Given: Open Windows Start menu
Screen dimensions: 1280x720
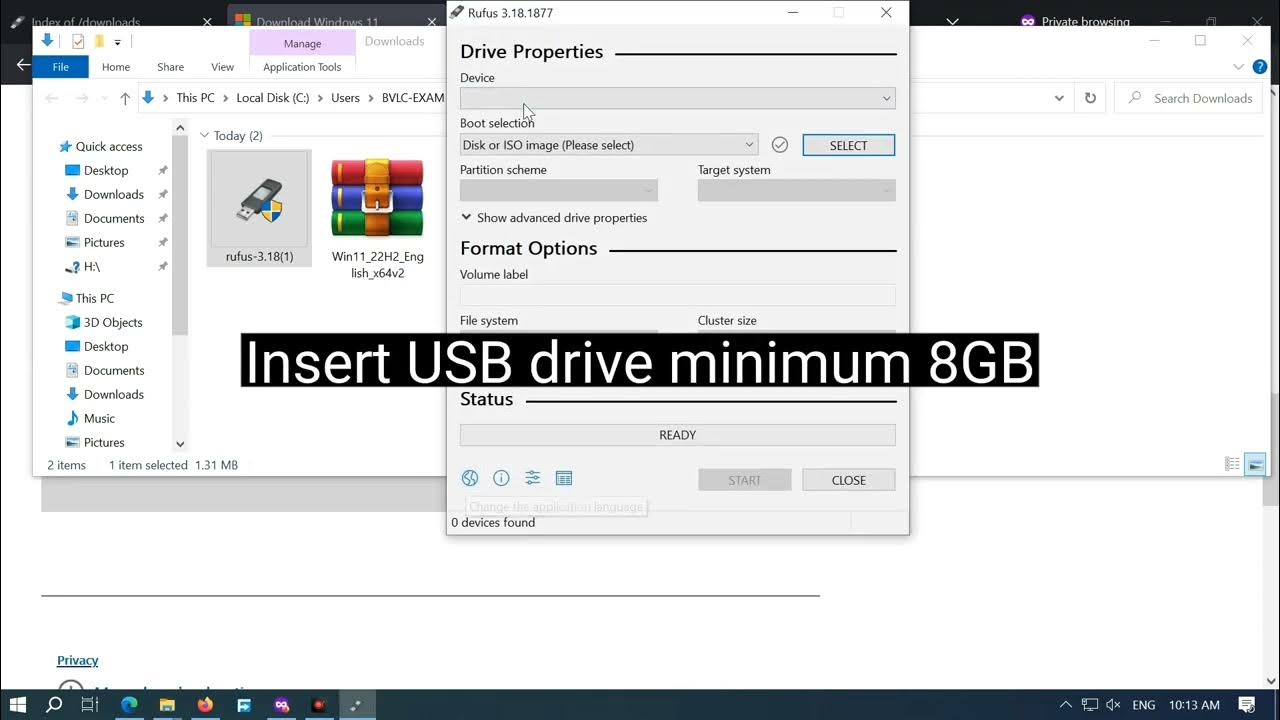Looking at the screenshot, I should coord(17,705).
